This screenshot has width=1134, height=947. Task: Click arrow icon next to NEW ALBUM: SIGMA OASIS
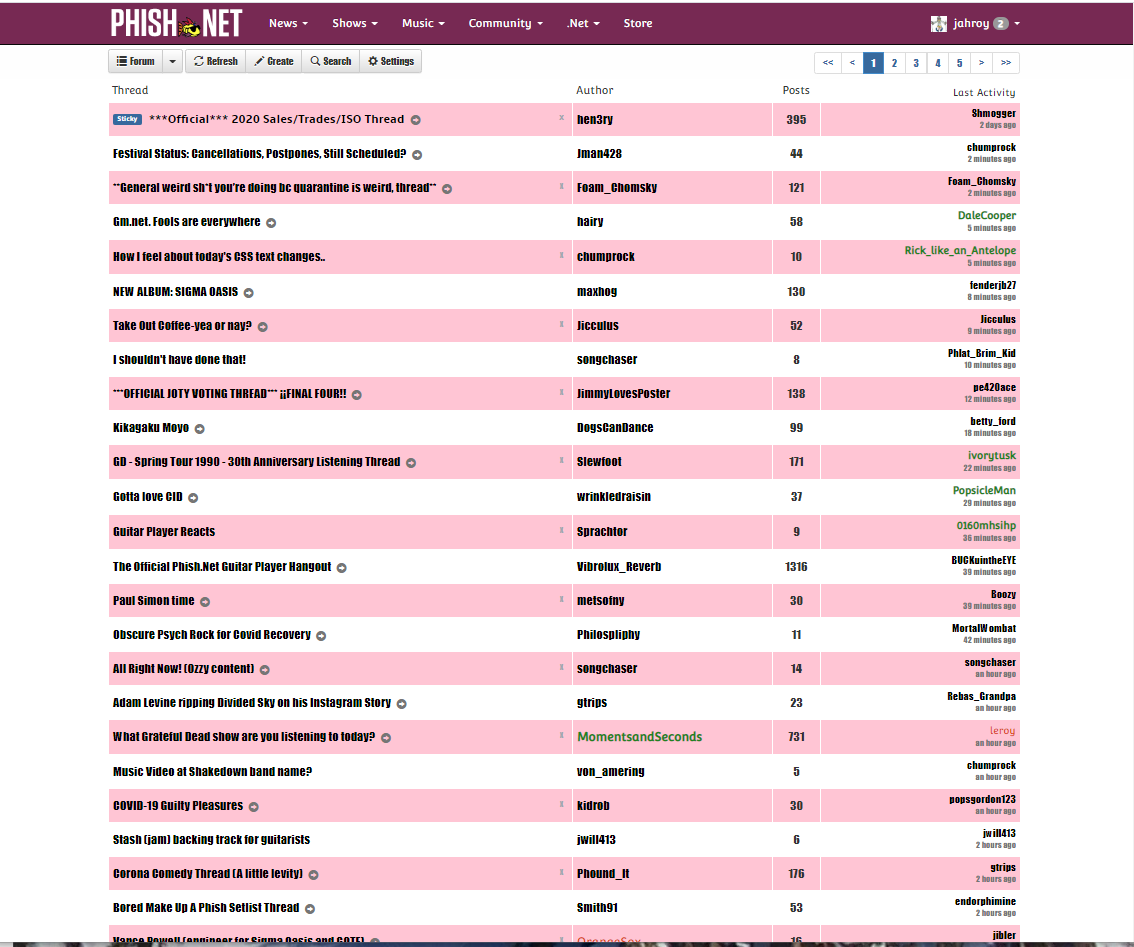tap(249, 293)
